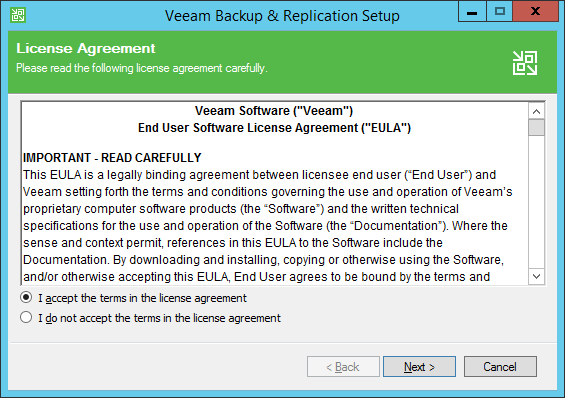Close the Veeam setup window
The width and height of the screenshot is (566, 398).
(535, 12)
